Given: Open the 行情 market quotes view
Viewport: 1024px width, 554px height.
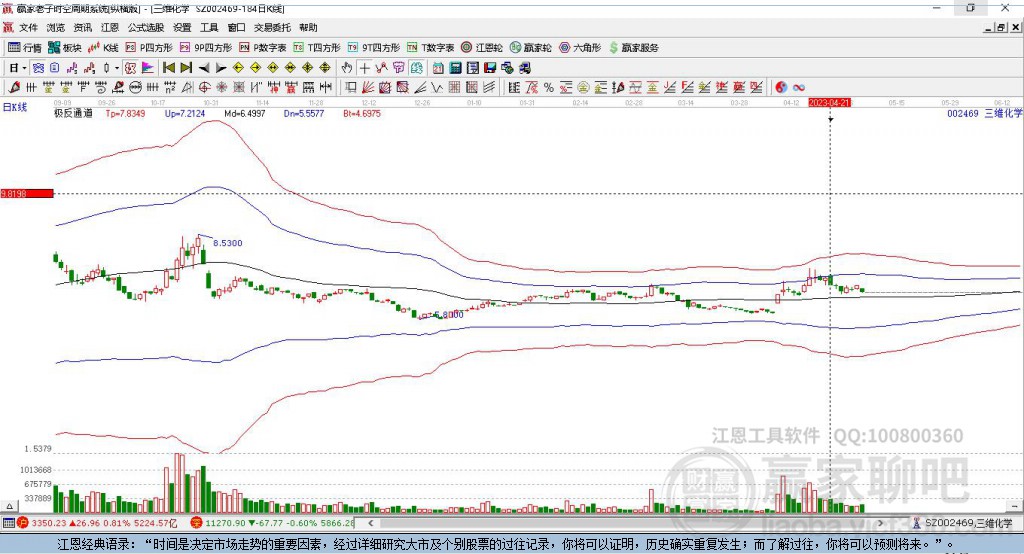Looking at the screenshot, I should point(24,48).
